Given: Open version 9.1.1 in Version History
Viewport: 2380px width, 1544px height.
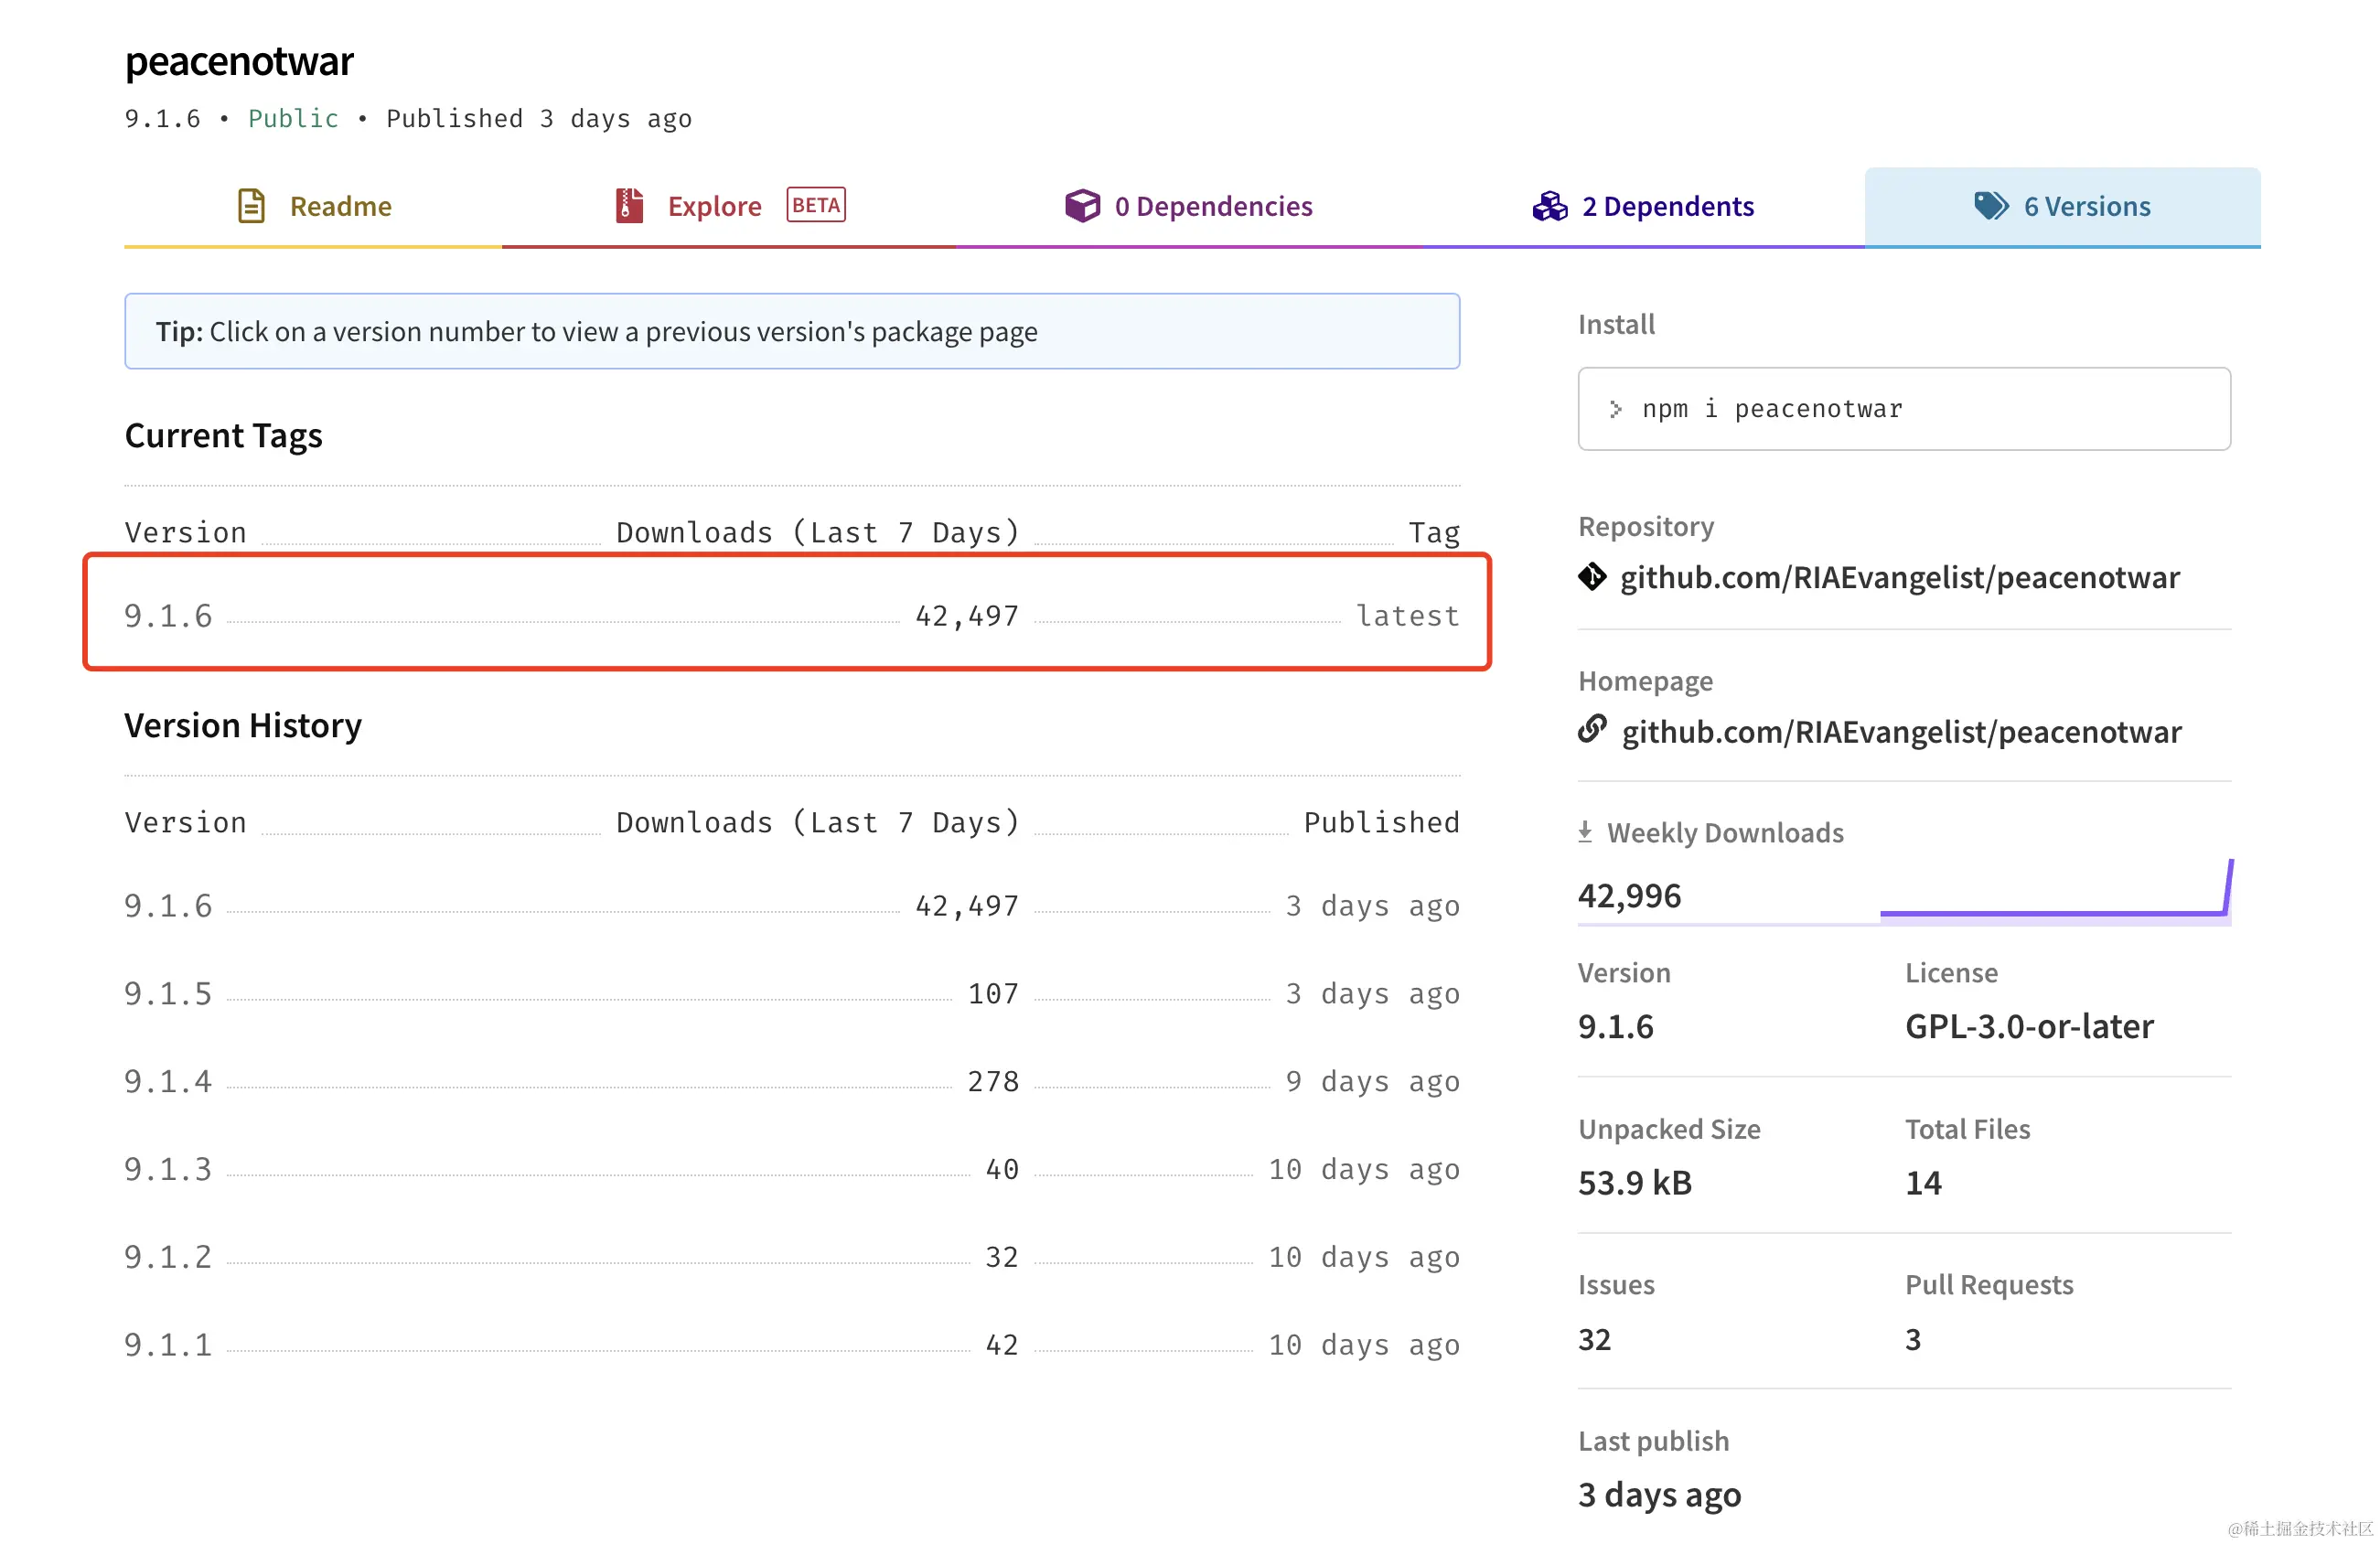Looking at the screenshot, I should point(168,1345).
